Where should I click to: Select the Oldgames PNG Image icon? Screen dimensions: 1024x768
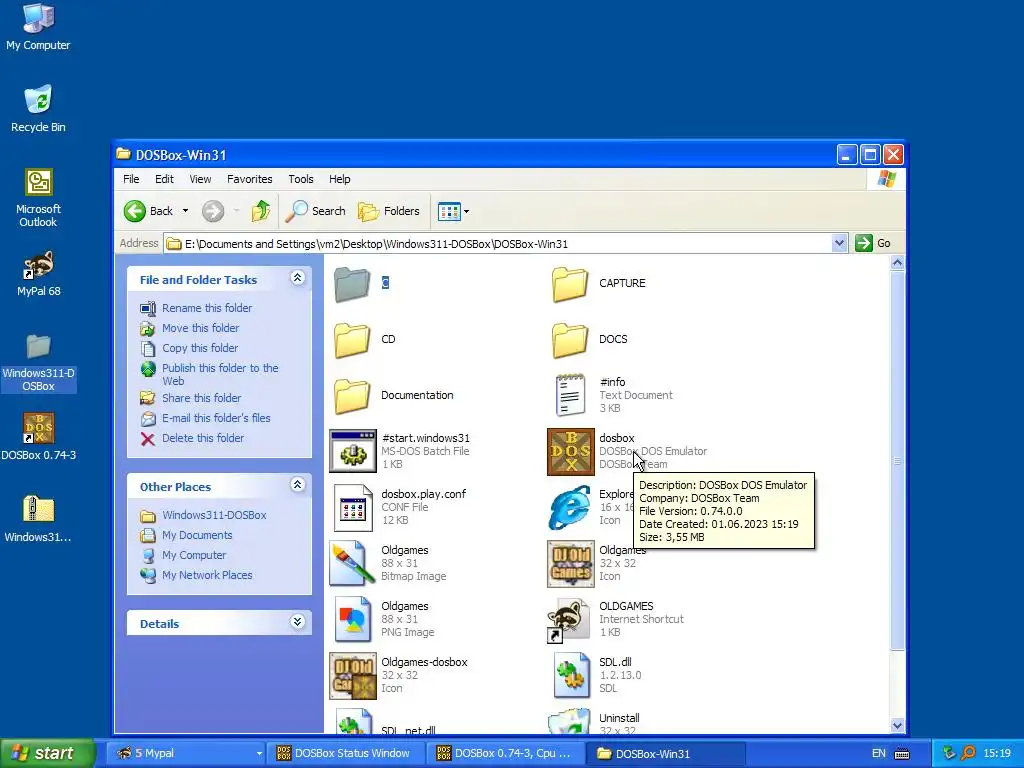[x=353, y=619]
